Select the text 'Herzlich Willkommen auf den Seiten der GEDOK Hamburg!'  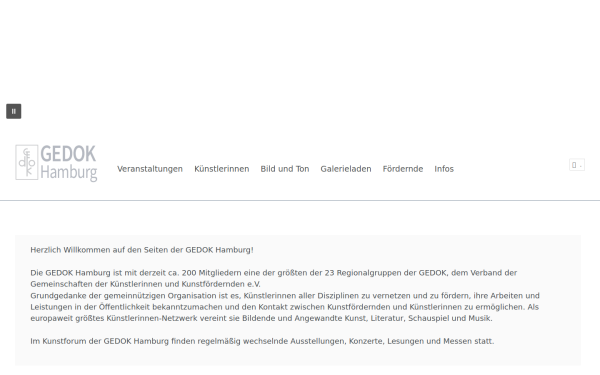142,250
